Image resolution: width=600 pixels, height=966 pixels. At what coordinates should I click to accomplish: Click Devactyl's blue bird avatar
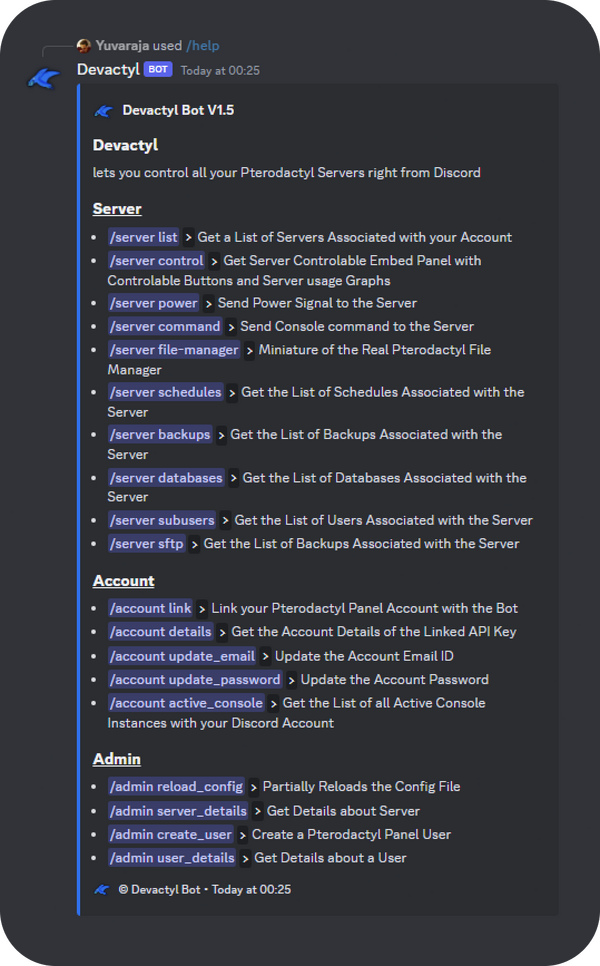pos(42,78)
